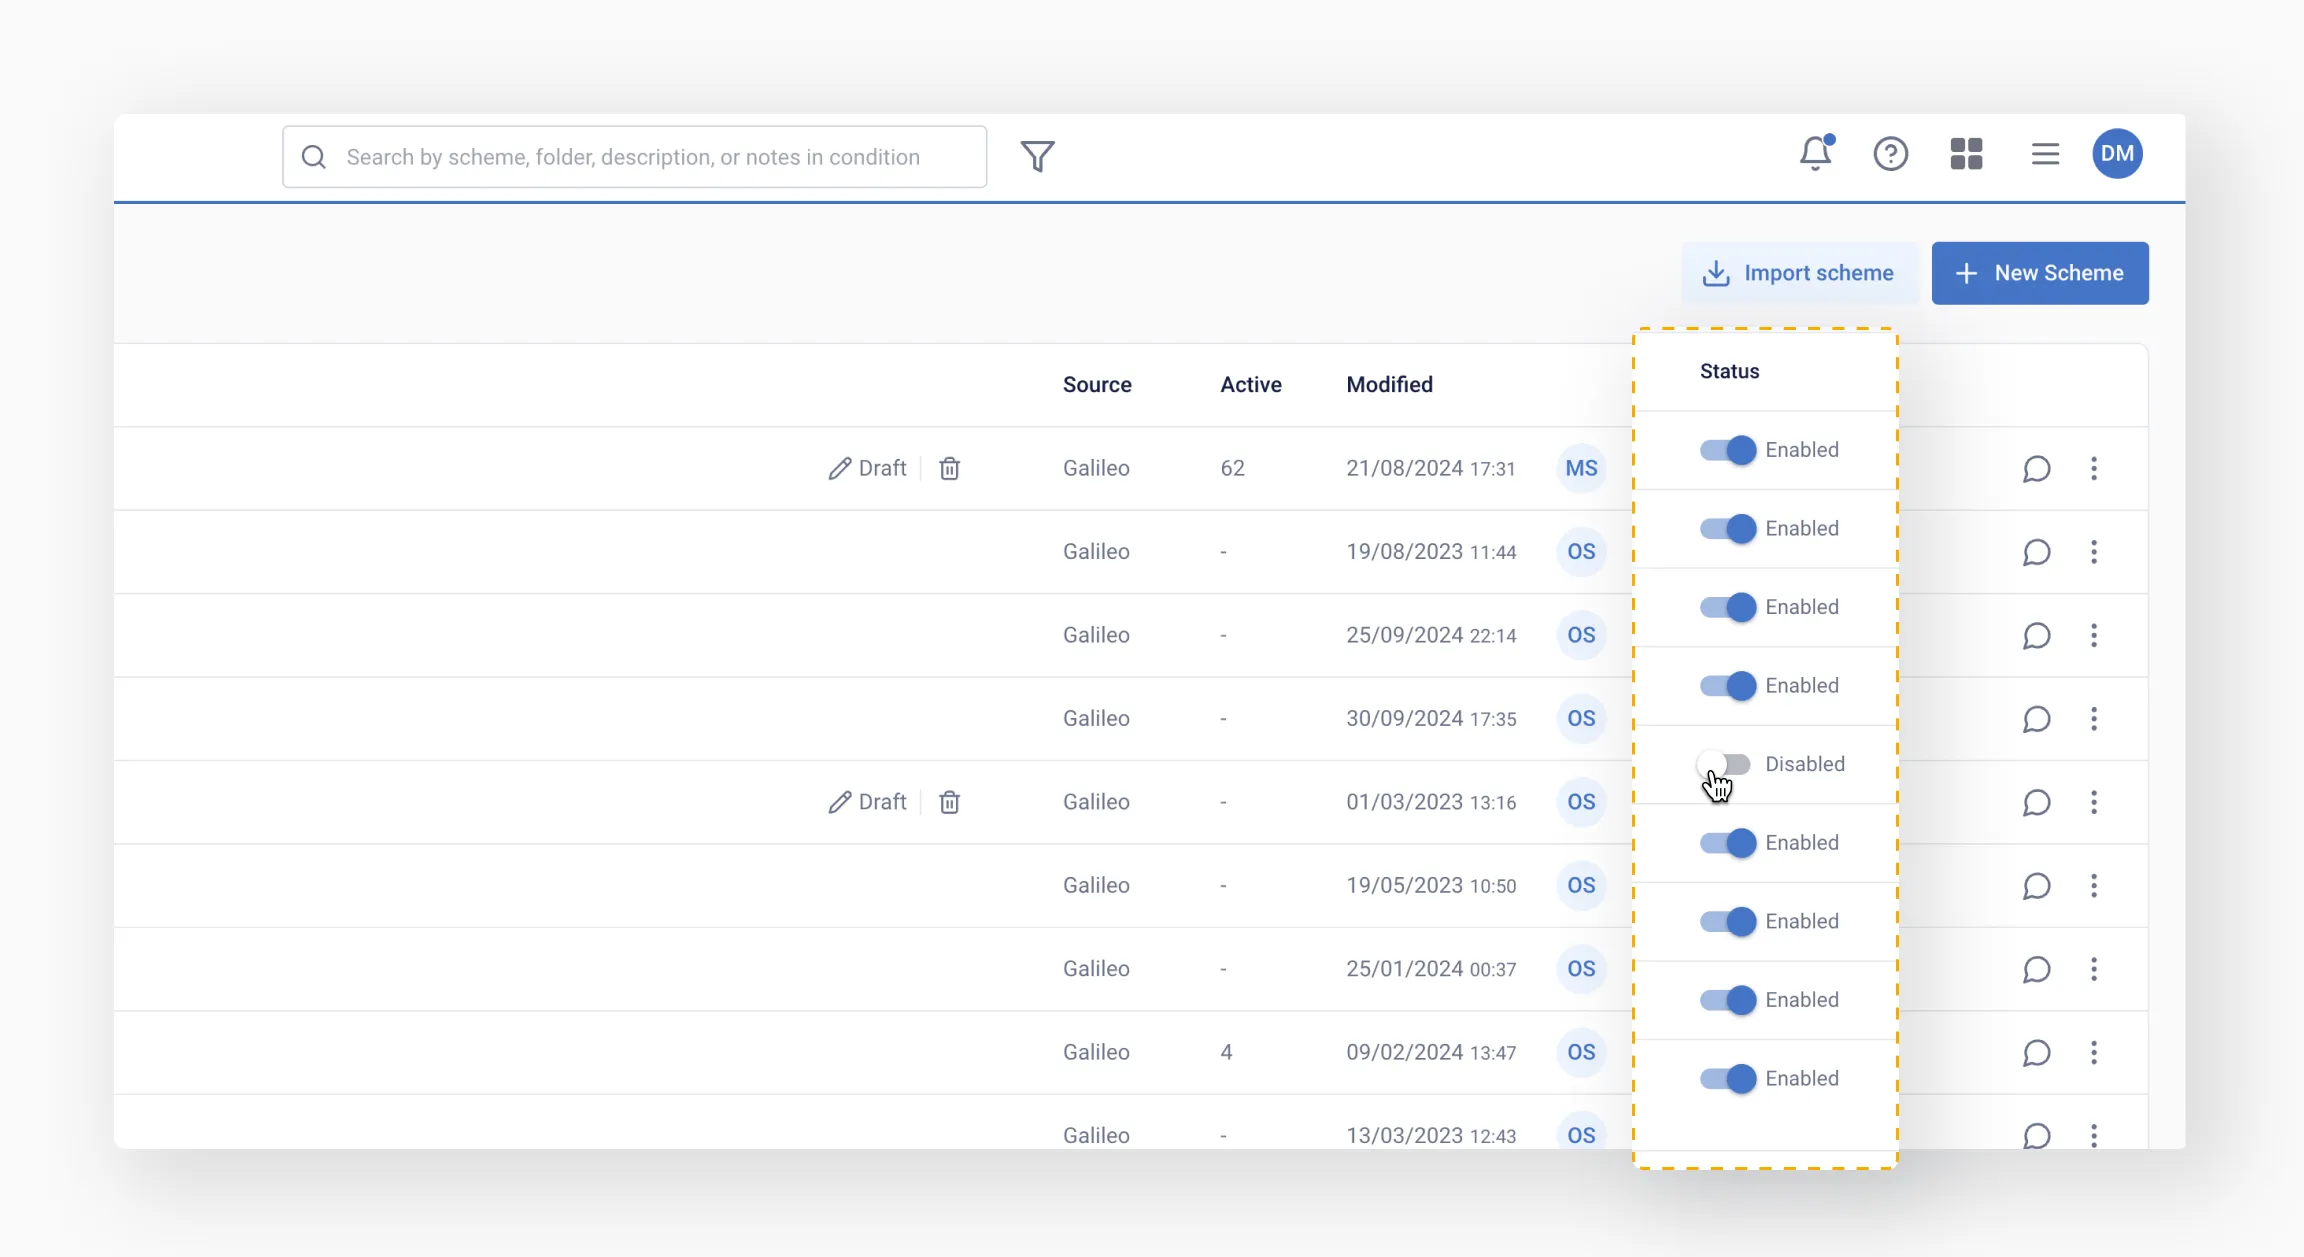The height and width of the screenshot is (1257, 2304).
Task: Open the hamburger menu
Action: [x=2045, y=154]
